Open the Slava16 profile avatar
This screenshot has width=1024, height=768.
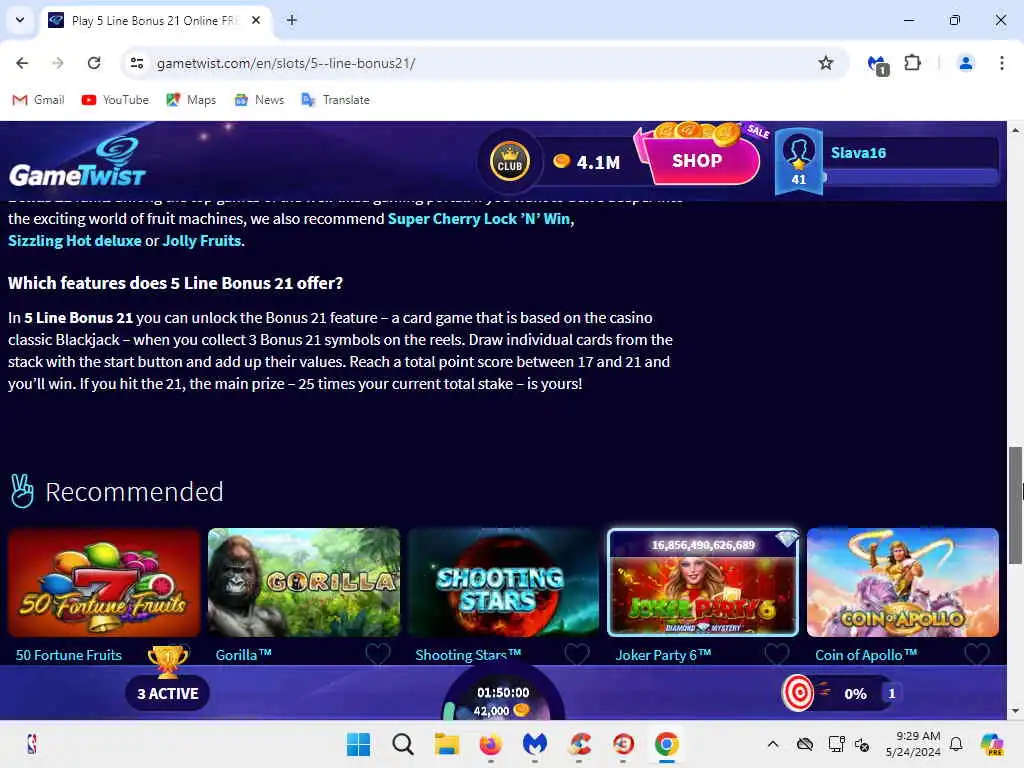(799, 161)
